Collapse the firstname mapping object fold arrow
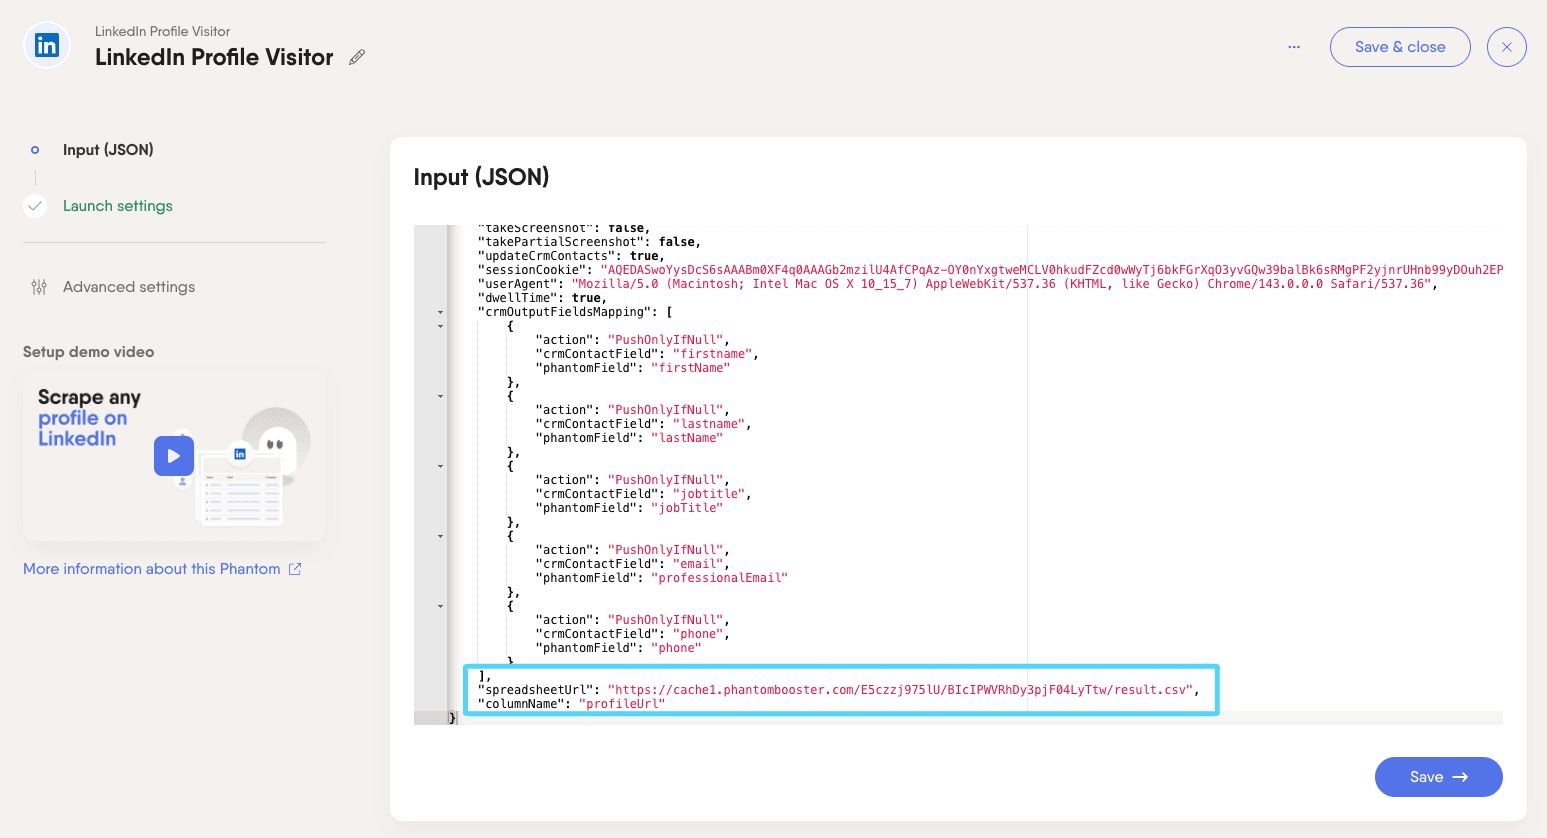1547x838 pixels. tap(440, 326)
